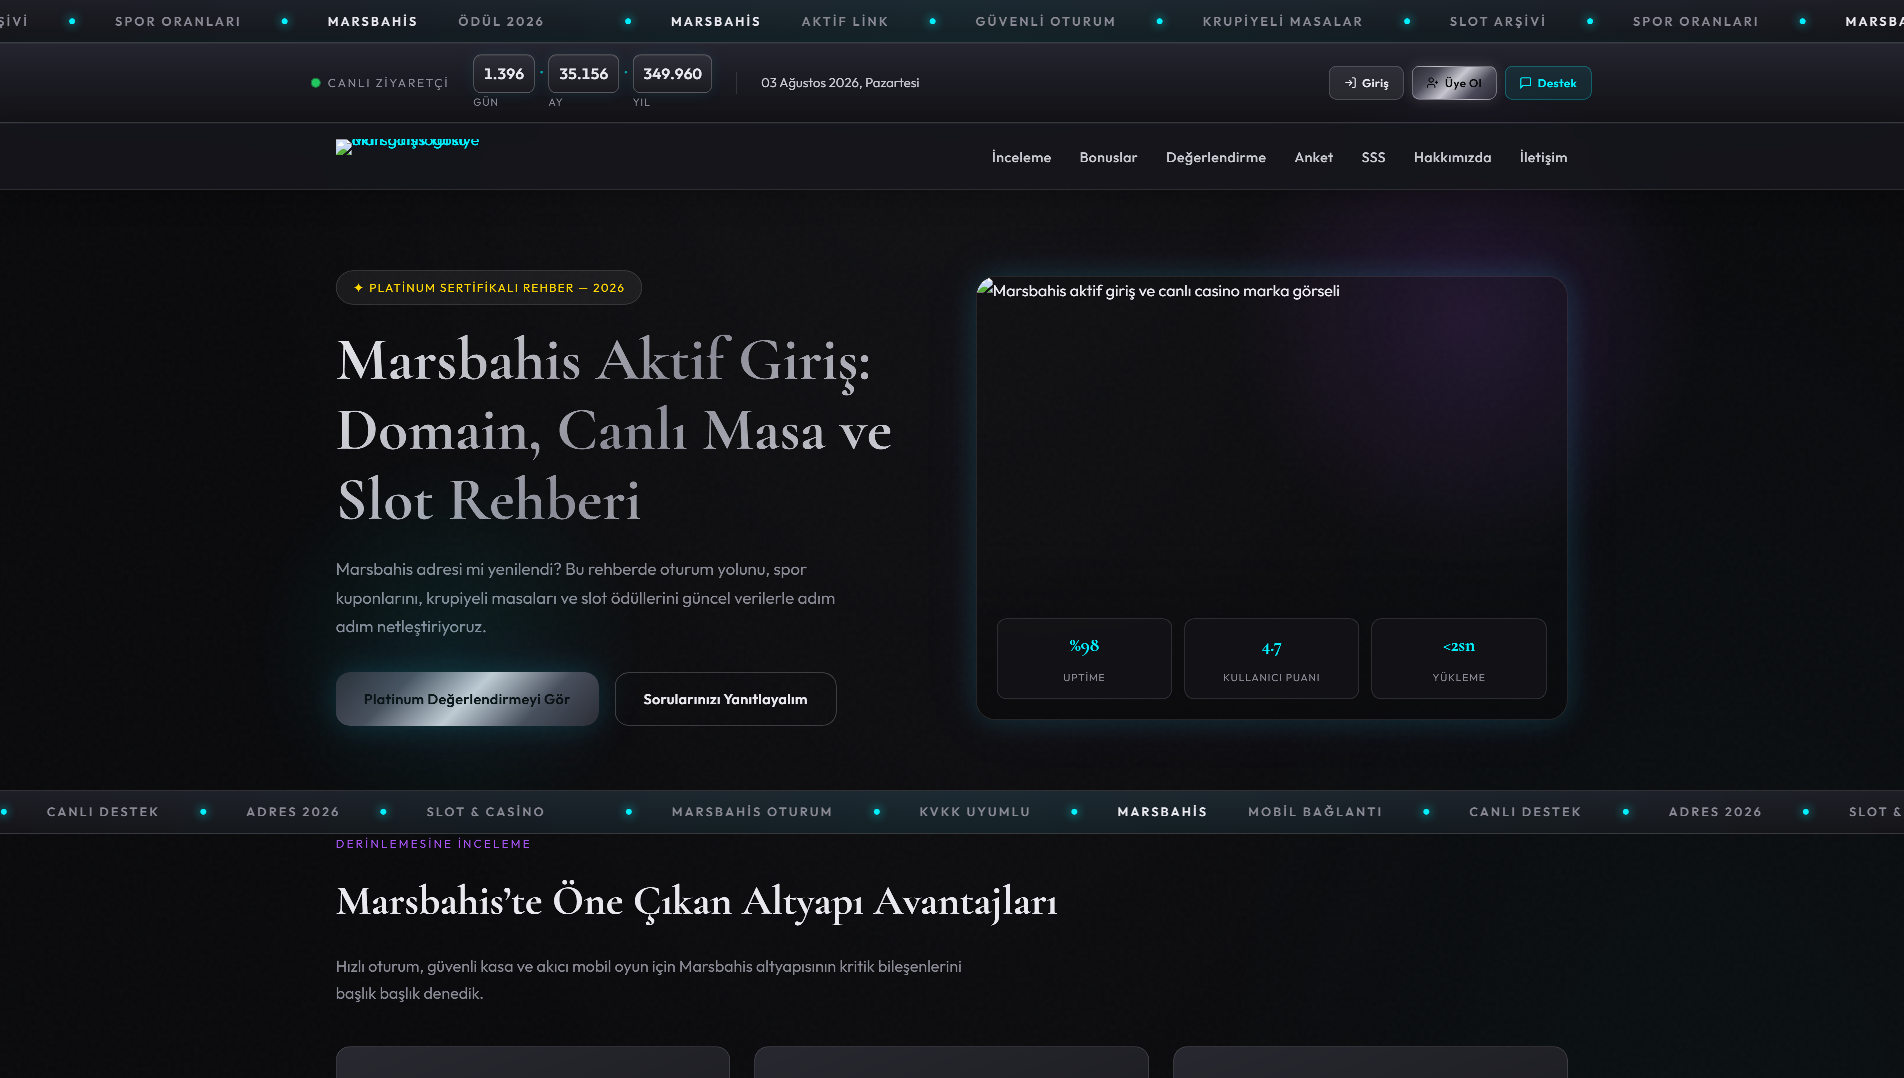Click the PLATİNUM SERTİFİKALI REHBER — 2026 badge

click(x=489, y=288)
